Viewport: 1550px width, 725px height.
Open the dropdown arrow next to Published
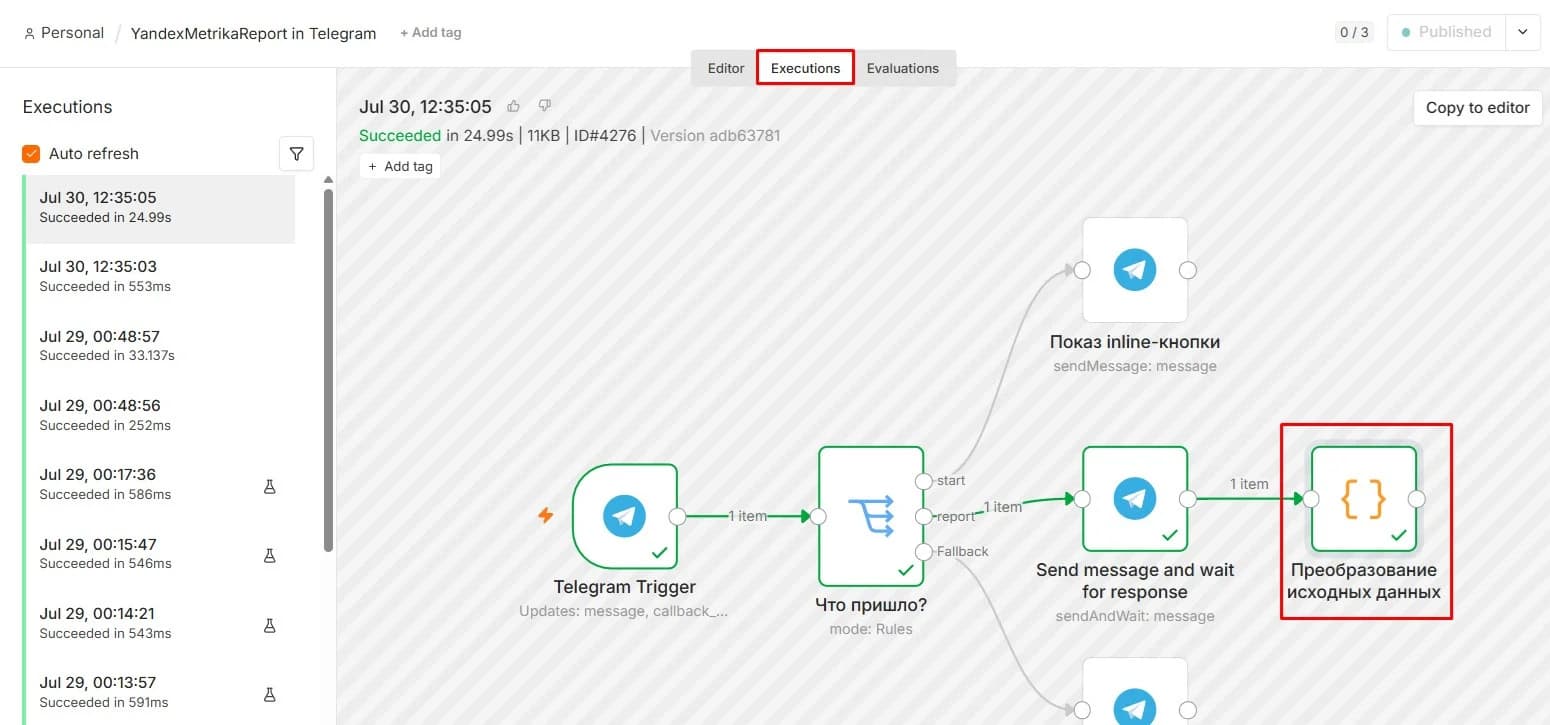[1523, 32]
